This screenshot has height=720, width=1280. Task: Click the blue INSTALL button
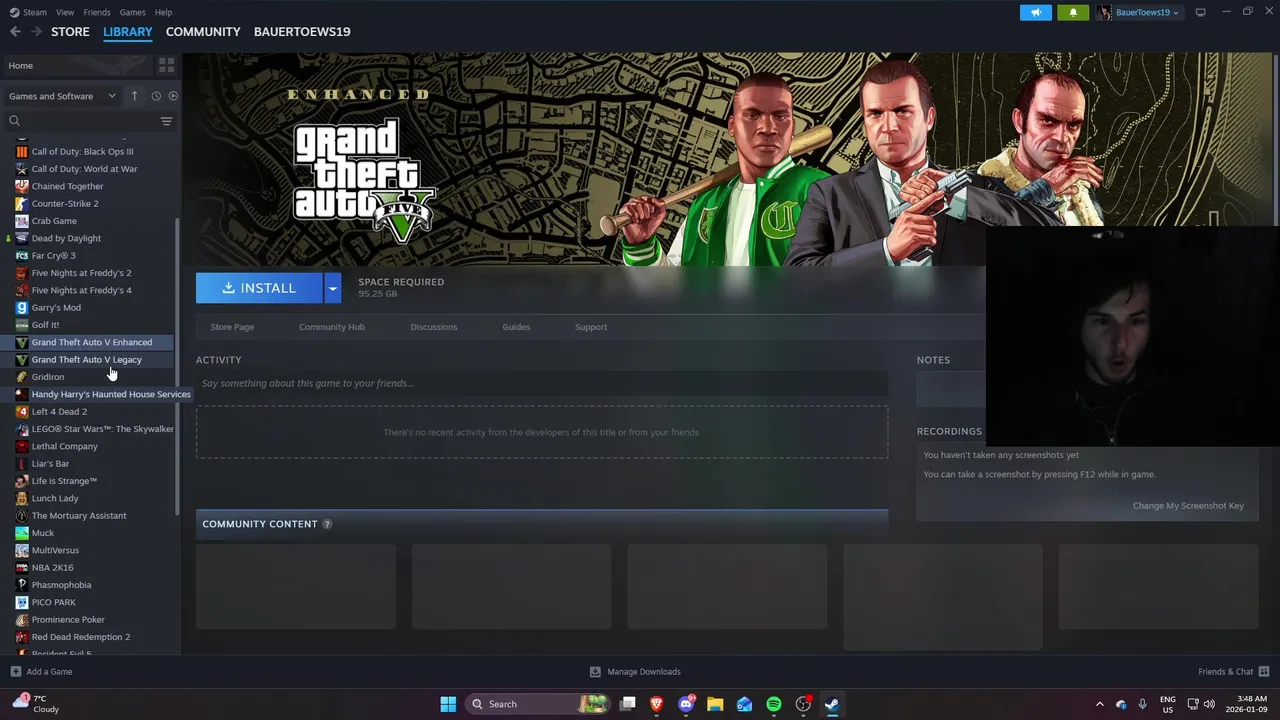(x=259, y=288)
